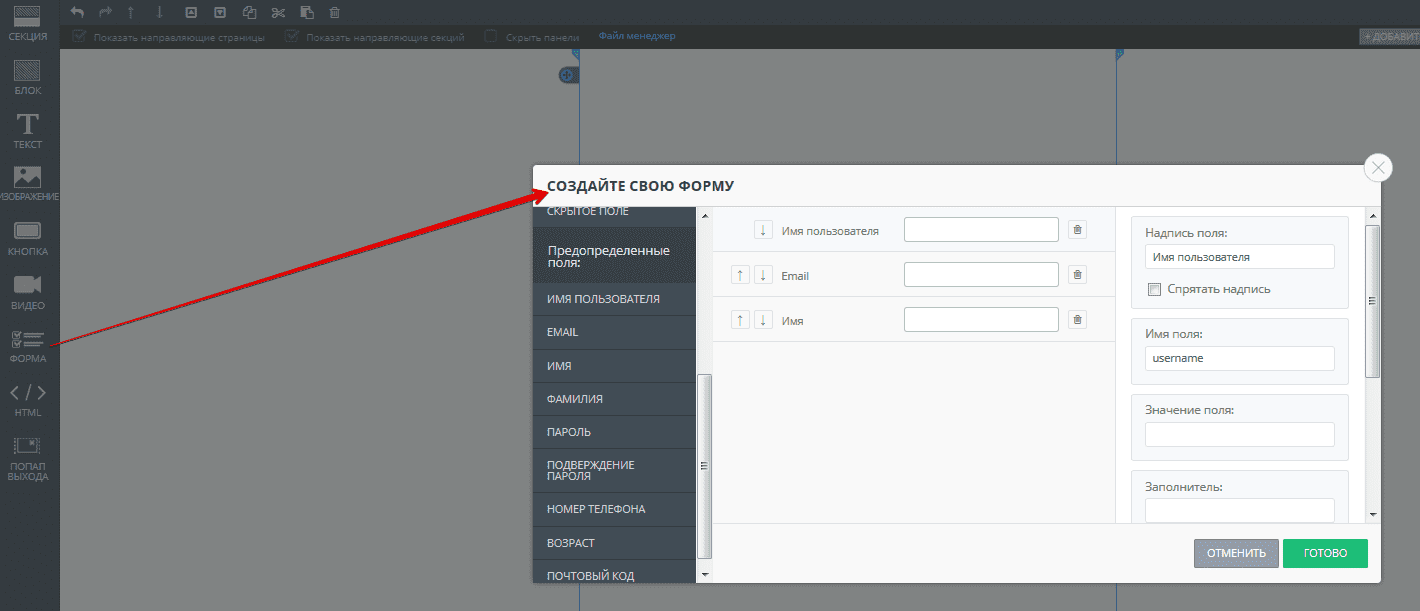Screen dimensions: 1420x611
Task: Click the Готово button
Action: click(x=1325, y=553)
